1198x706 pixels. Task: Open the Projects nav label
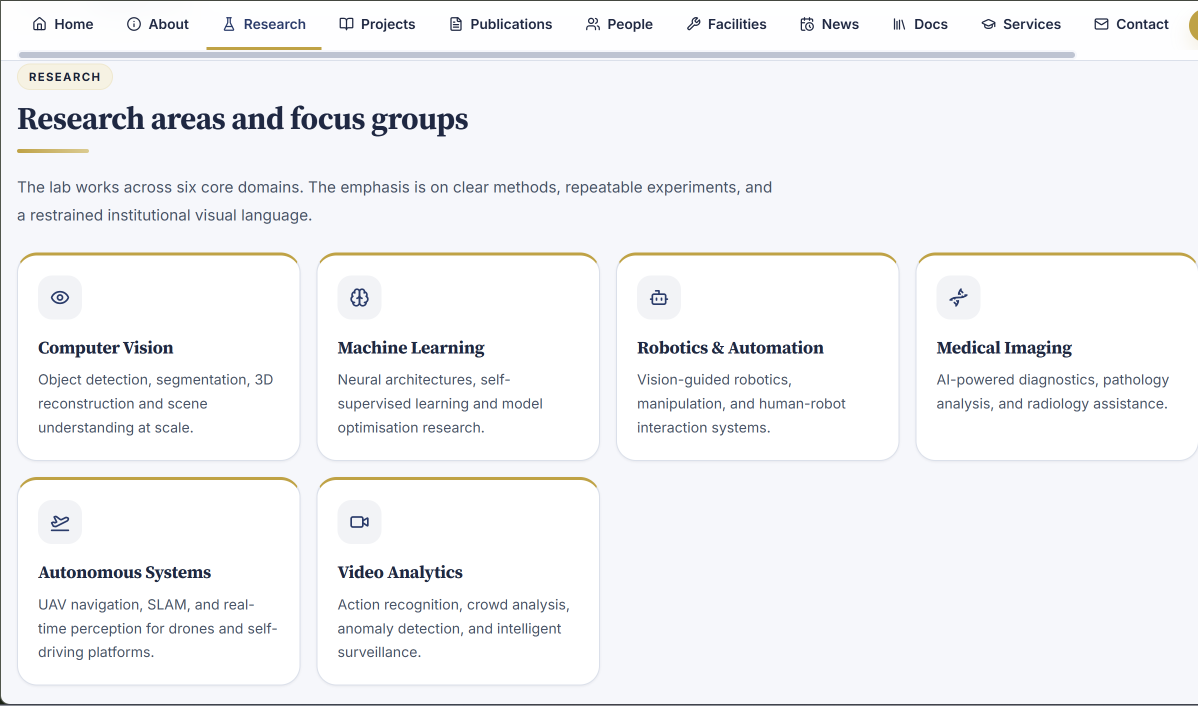pos(388,24)
